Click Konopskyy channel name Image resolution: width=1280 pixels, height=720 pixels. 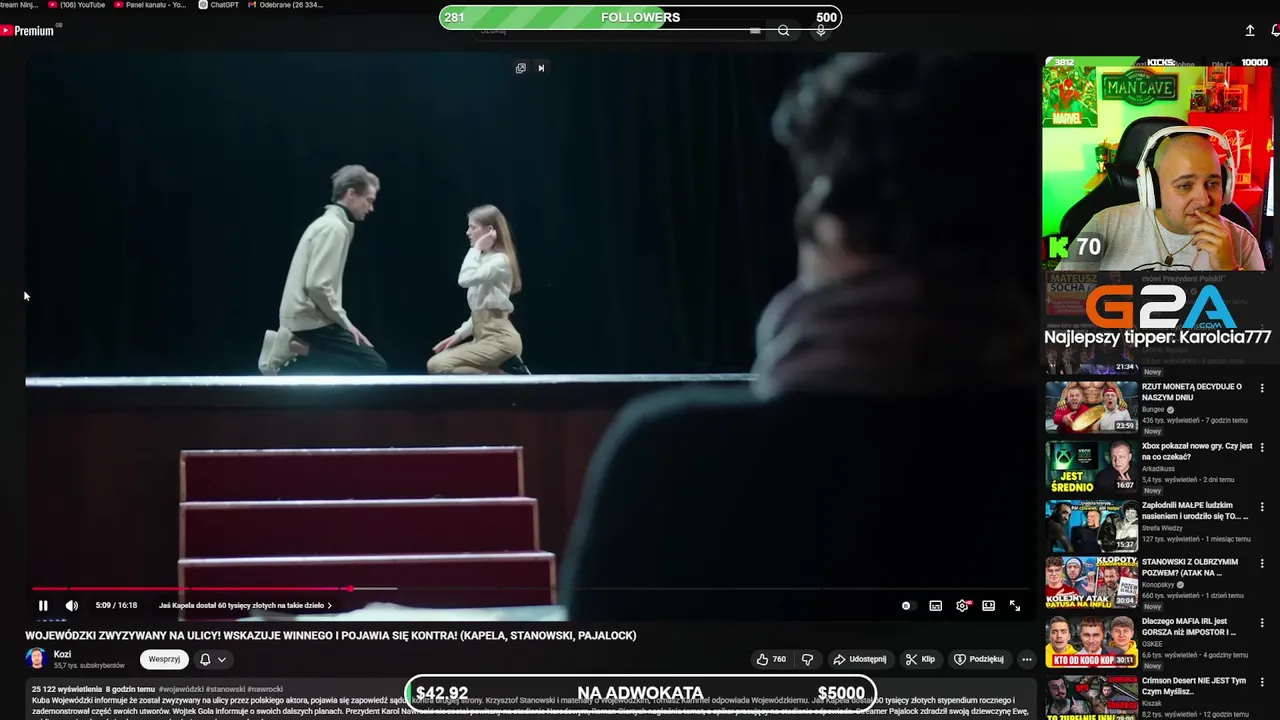[x=1158, y=585]
